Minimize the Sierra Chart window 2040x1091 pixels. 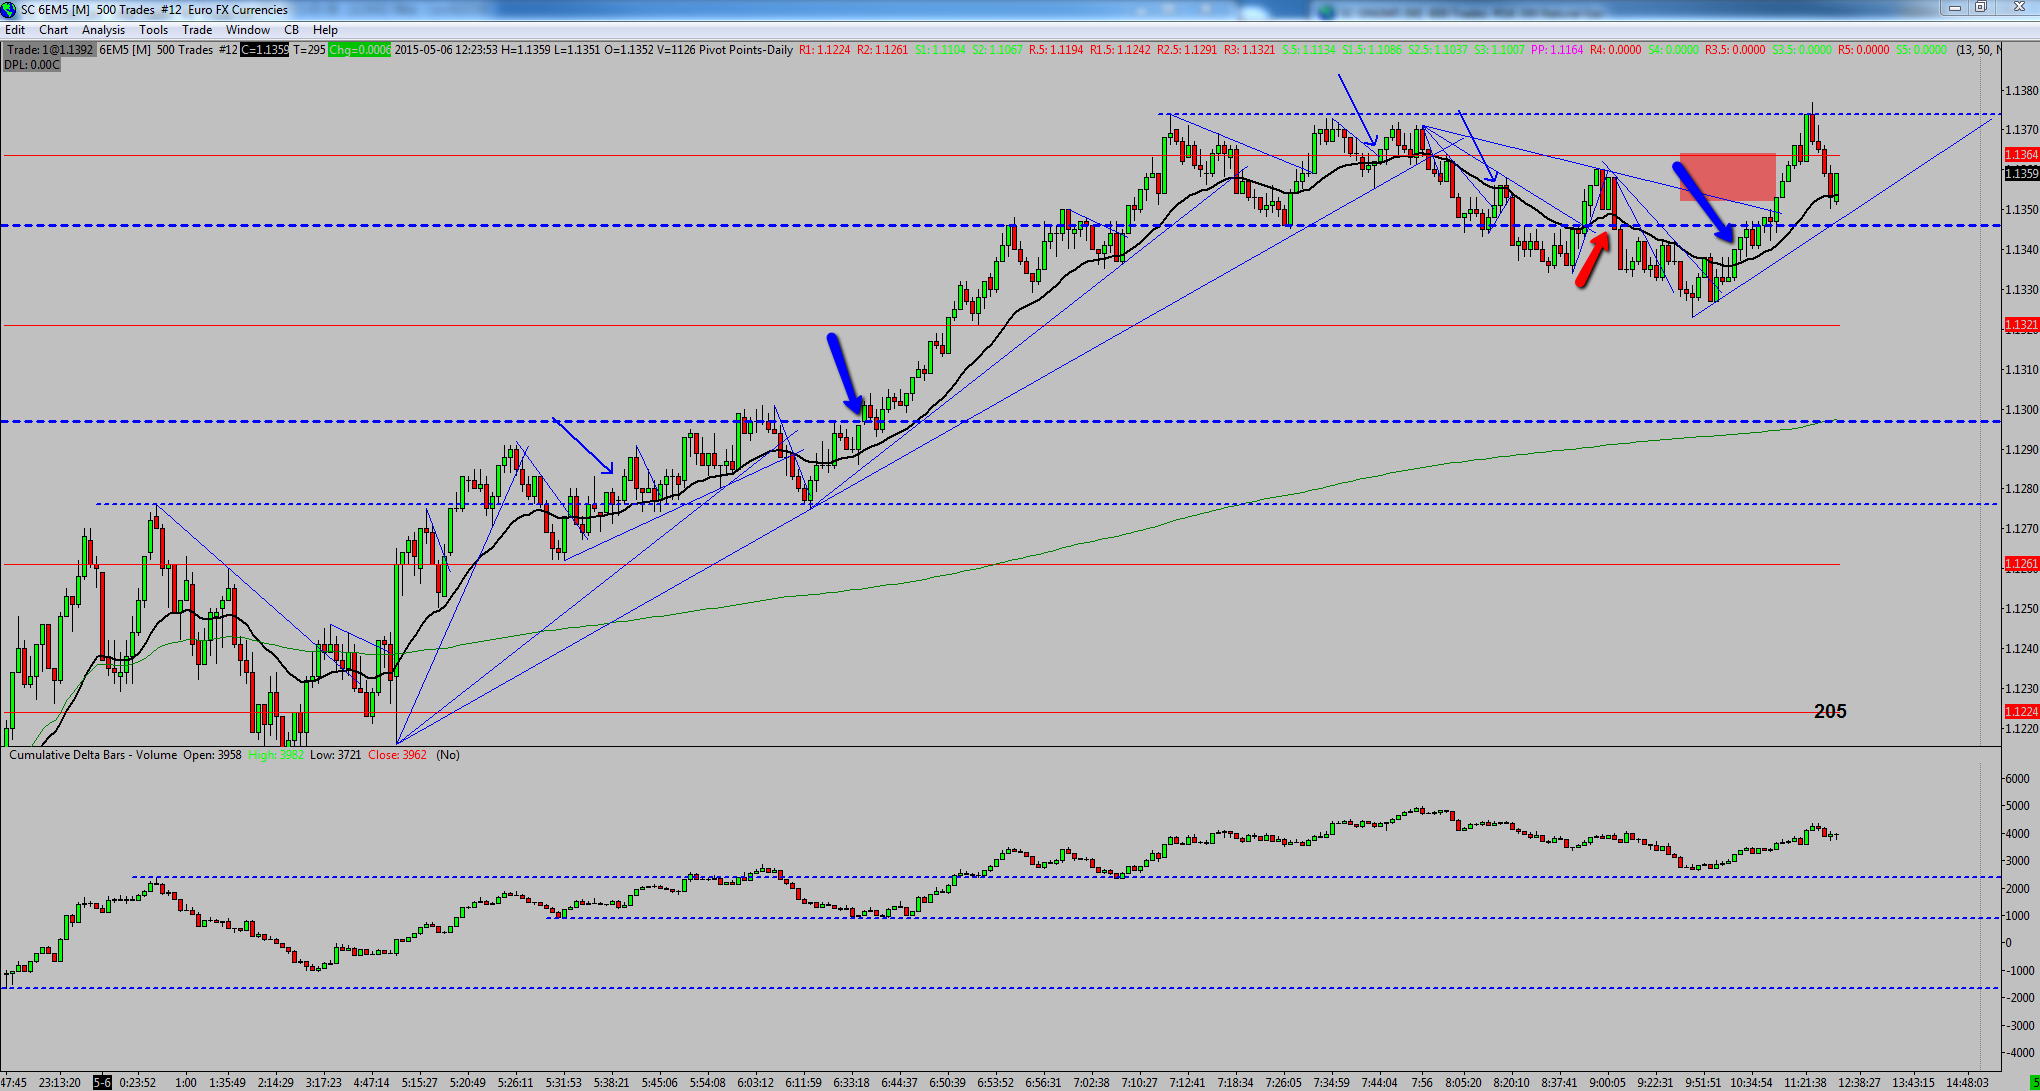tap(1954, 8)
